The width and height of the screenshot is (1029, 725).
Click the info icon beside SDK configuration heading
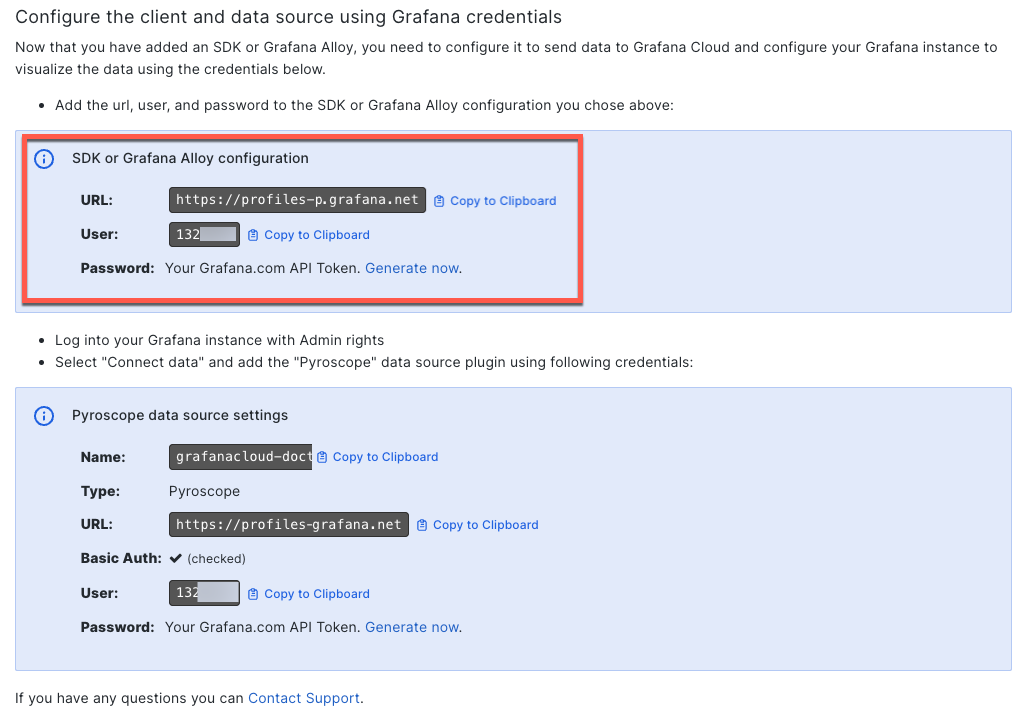(43, 158)
